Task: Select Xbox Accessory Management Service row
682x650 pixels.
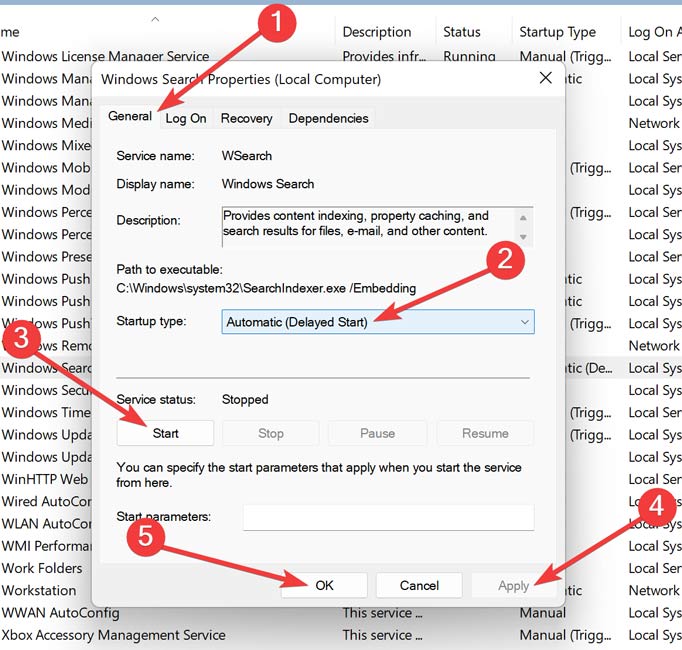Action: (x=113, y=635)
